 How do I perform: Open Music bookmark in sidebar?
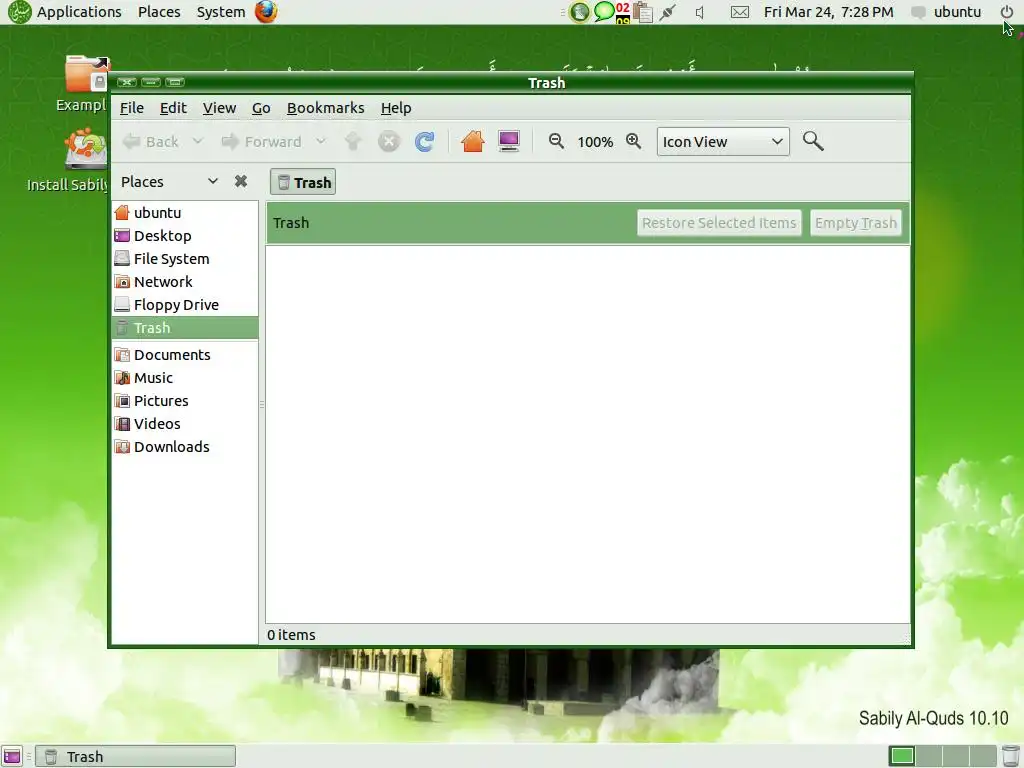pyautogui.click(x=185, y=377)
